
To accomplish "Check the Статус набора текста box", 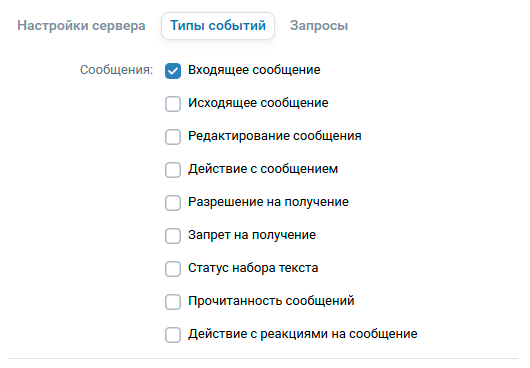I will (173, 269).
